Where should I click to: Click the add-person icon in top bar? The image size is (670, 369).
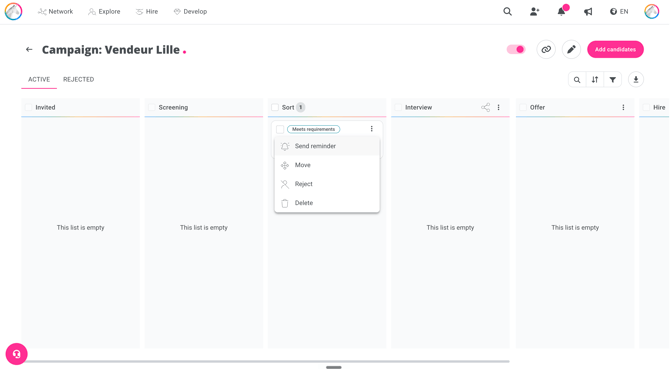[x=535, y=12]
